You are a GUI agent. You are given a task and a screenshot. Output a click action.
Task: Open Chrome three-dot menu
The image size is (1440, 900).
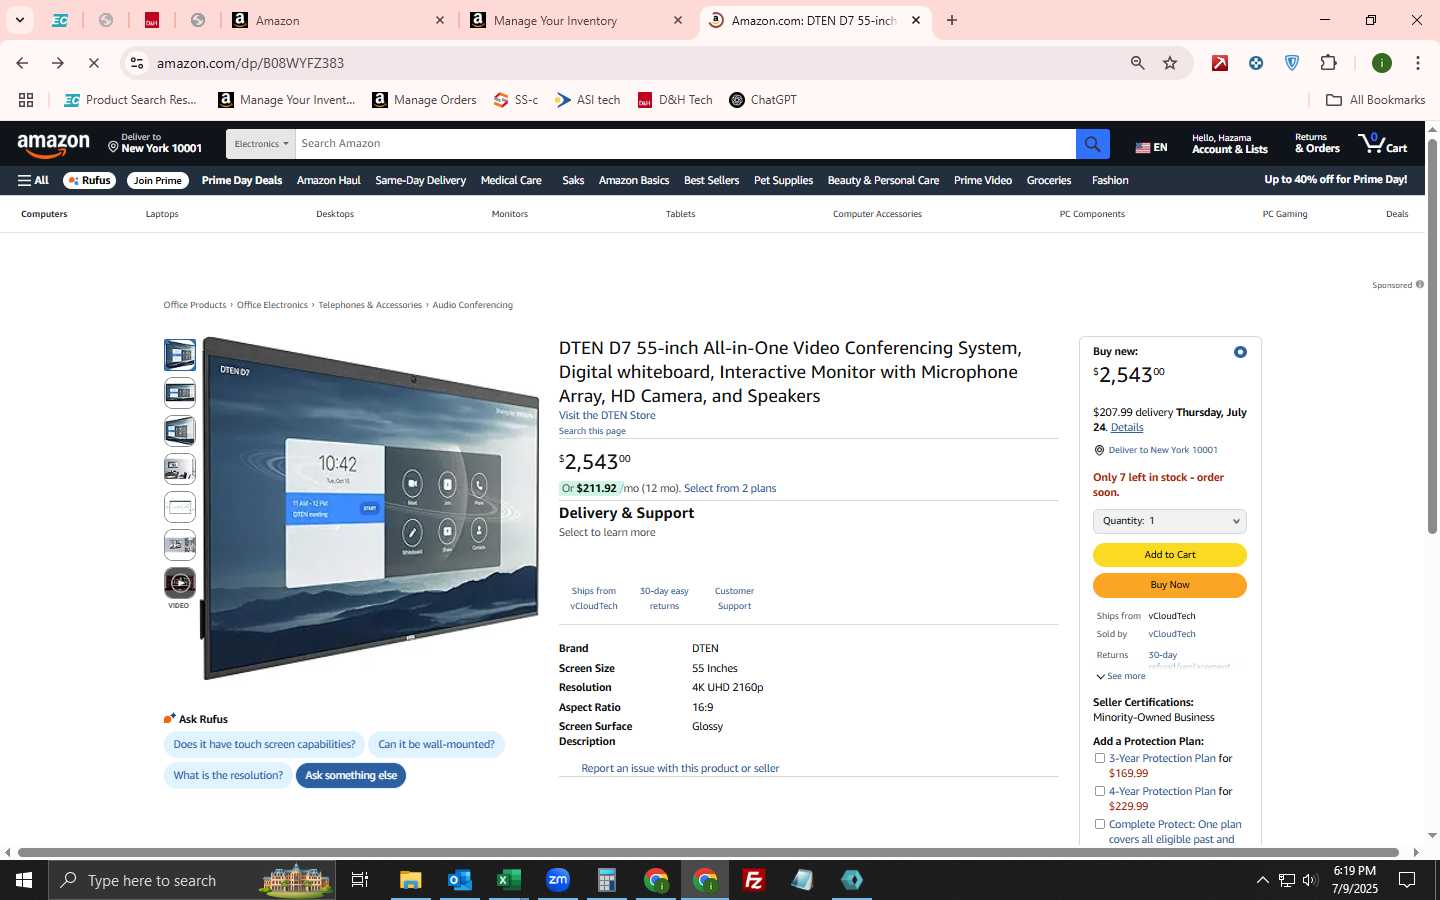tap(1417, 63)
